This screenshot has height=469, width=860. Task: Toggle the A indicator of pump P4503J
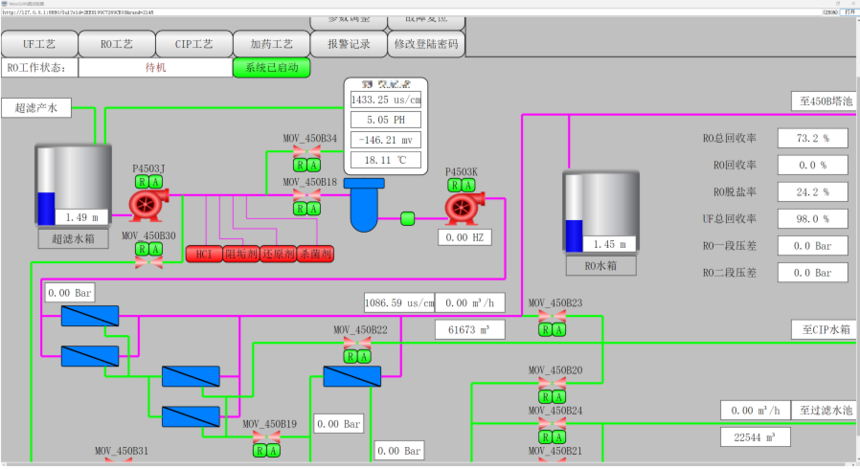pyautogui.click(x=155, y=182)
